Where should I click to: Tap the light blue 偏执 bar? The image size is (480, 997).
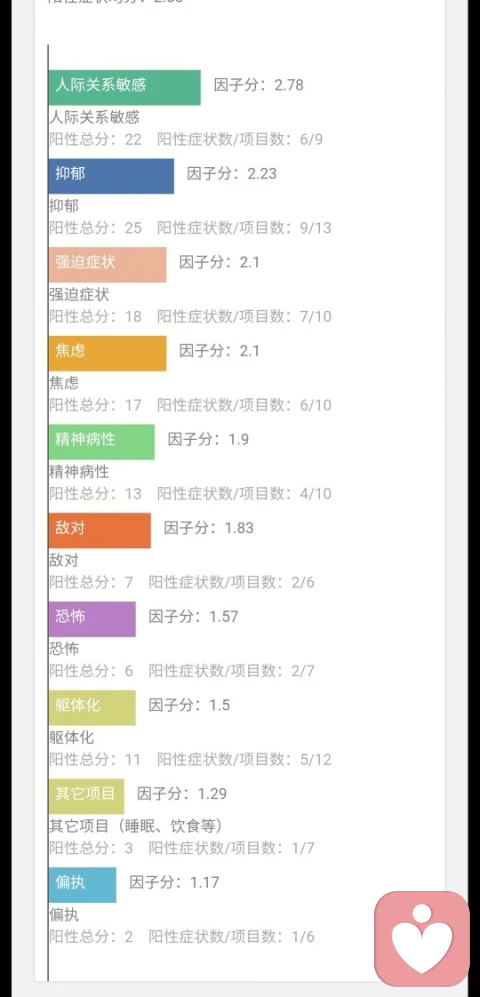pyautogui.click(x=83, y=885)
